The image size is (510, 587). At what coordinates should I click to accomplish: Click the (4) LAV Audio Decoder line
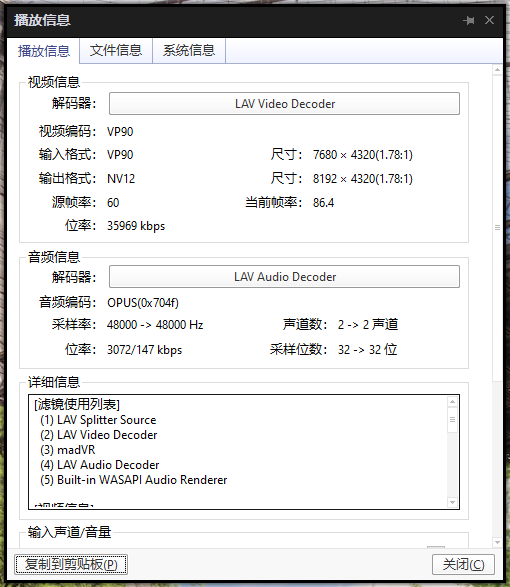[100, 465]
